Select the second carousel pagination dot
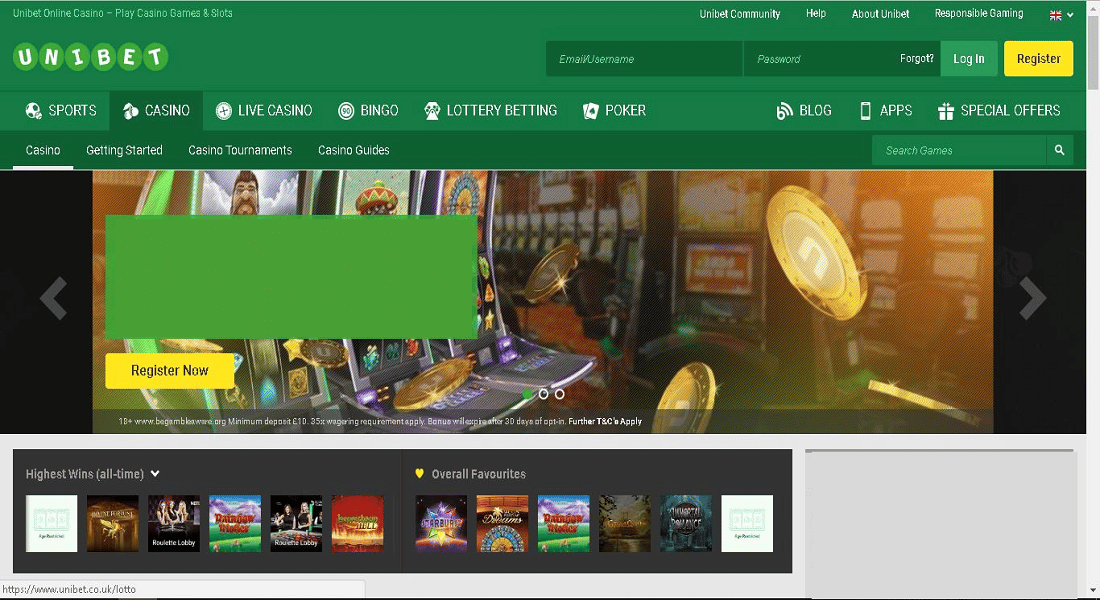 coord(544,394)
